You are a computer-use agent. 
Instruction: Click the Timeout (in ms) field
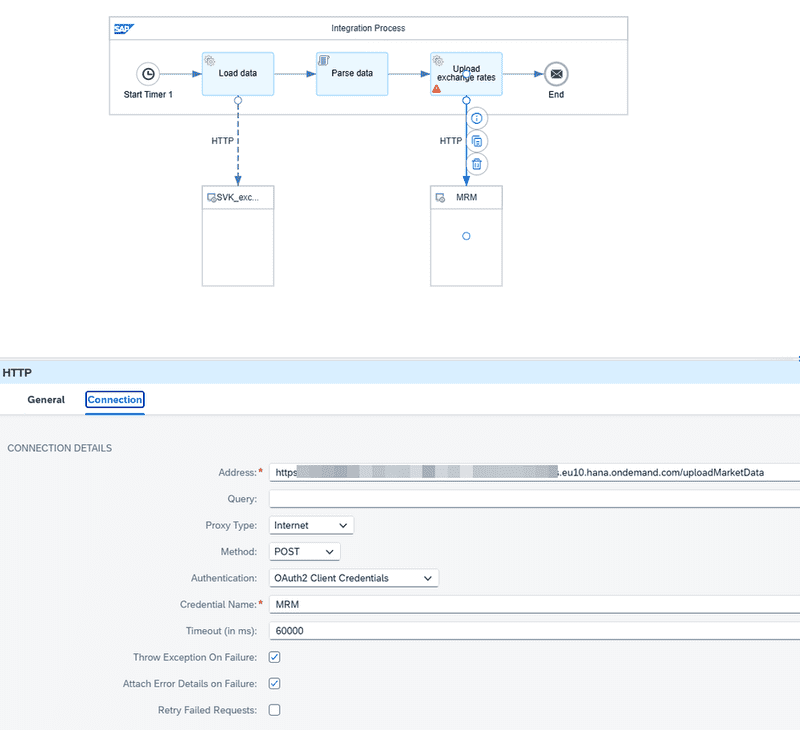(x=534, y=631)
